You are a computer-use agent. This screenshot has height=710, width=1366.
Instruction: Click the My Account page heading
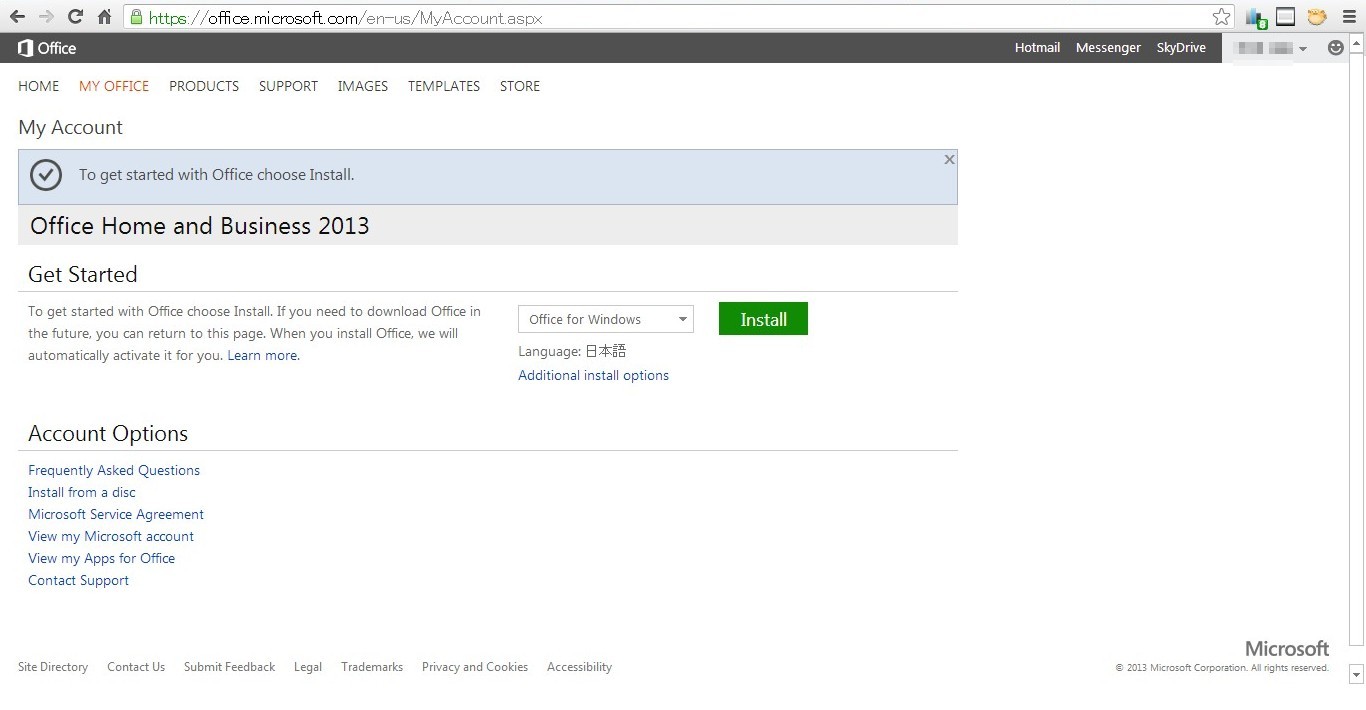pos(70,127)
